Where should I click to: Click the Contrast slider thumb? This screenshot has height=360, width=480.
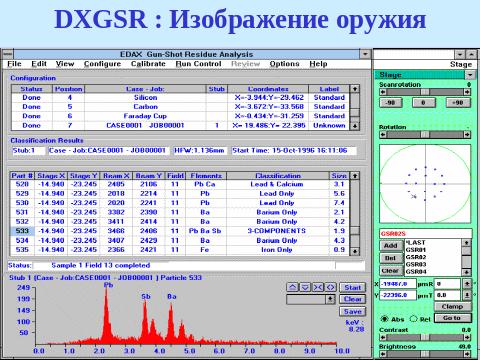click(x=425, y=337)
